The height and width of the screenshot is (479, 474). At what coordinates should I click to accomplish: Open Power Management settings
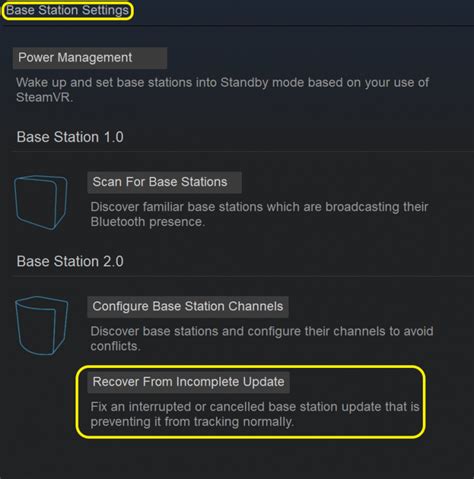click(x=90, y=58)
